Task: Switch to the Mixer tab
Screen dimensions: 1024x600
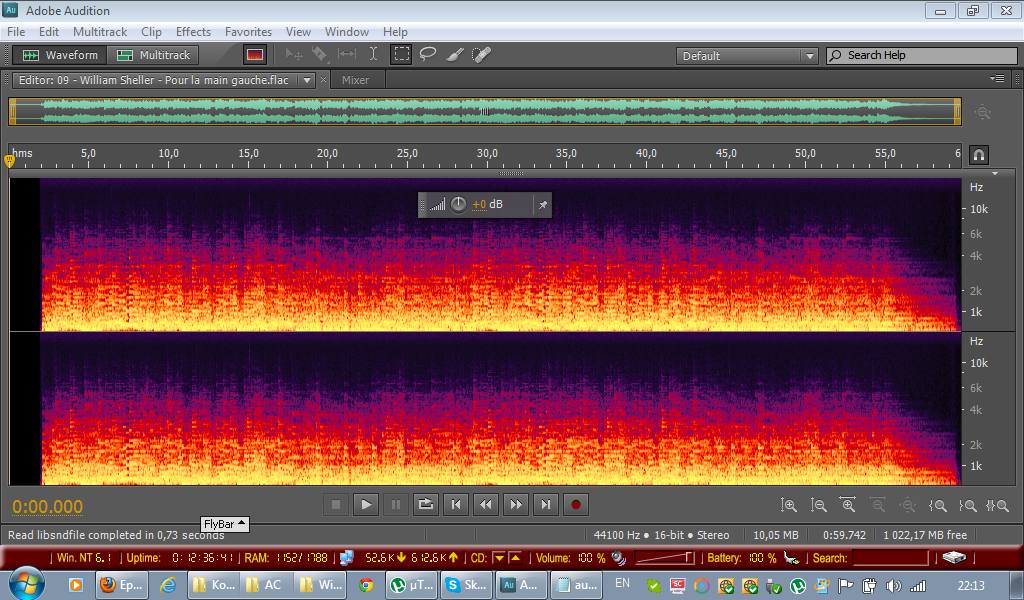Action: (355, 80)
